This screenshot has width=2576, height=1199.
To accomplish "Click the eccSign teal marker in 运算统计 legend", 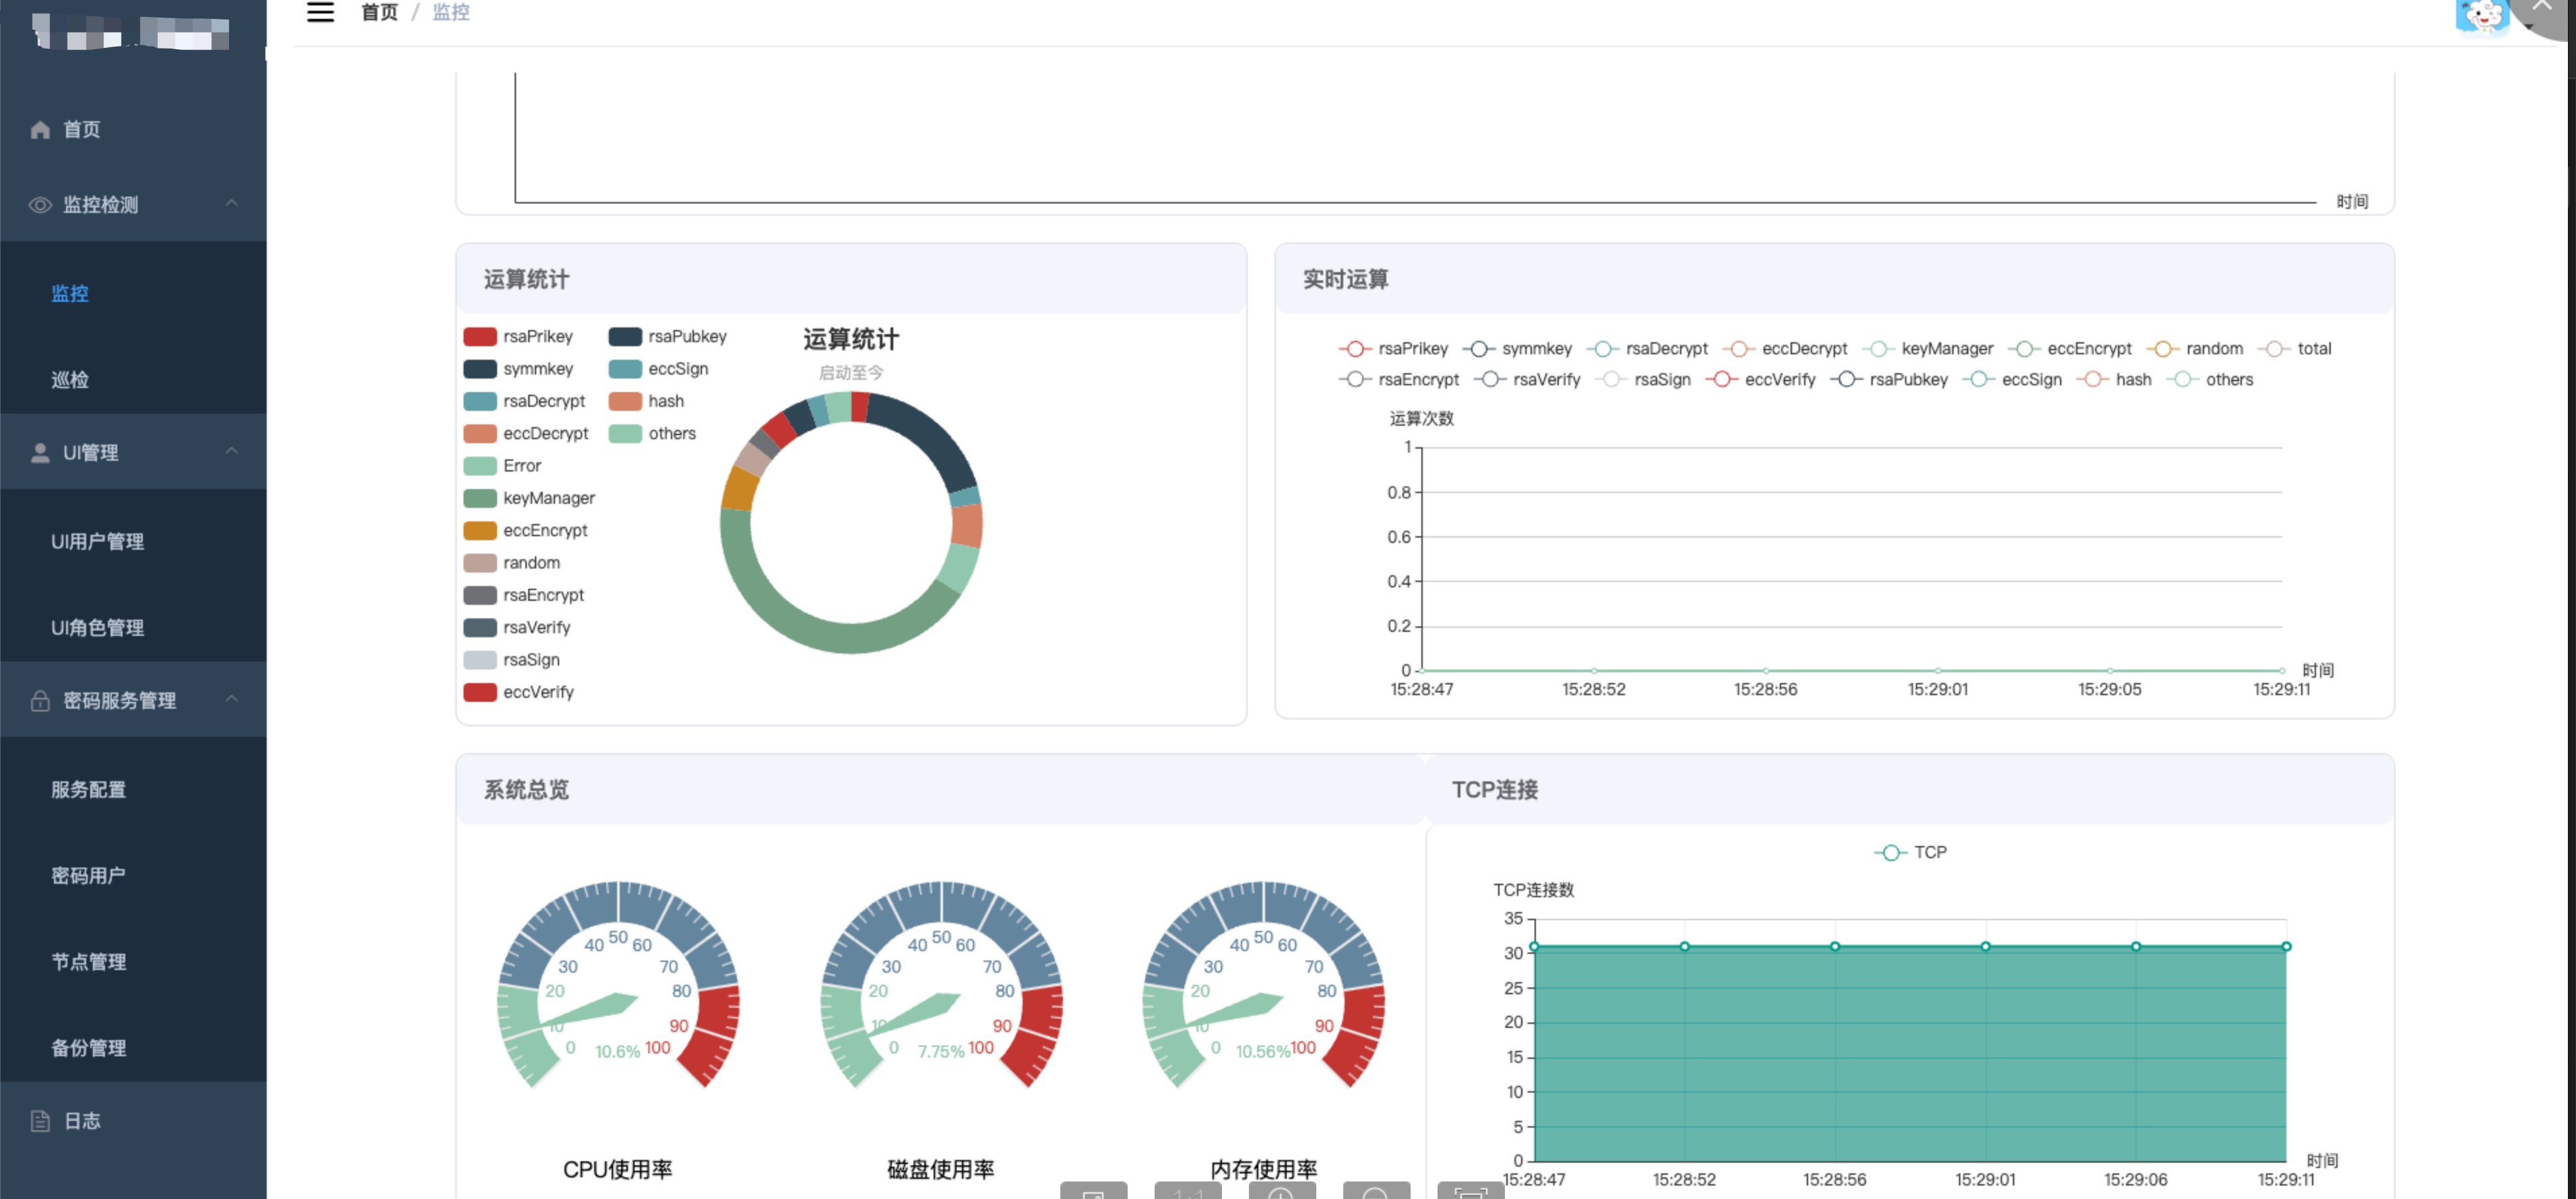I will [625, 369].
